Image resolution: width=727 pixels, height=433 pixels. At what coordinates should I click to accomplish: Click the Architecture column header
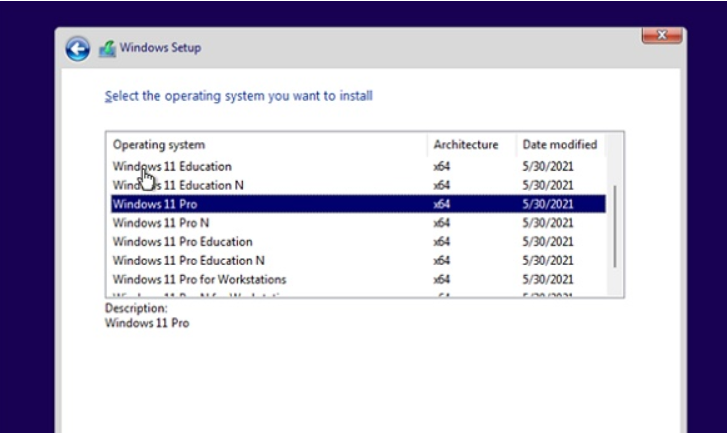[x=465, y=145]
